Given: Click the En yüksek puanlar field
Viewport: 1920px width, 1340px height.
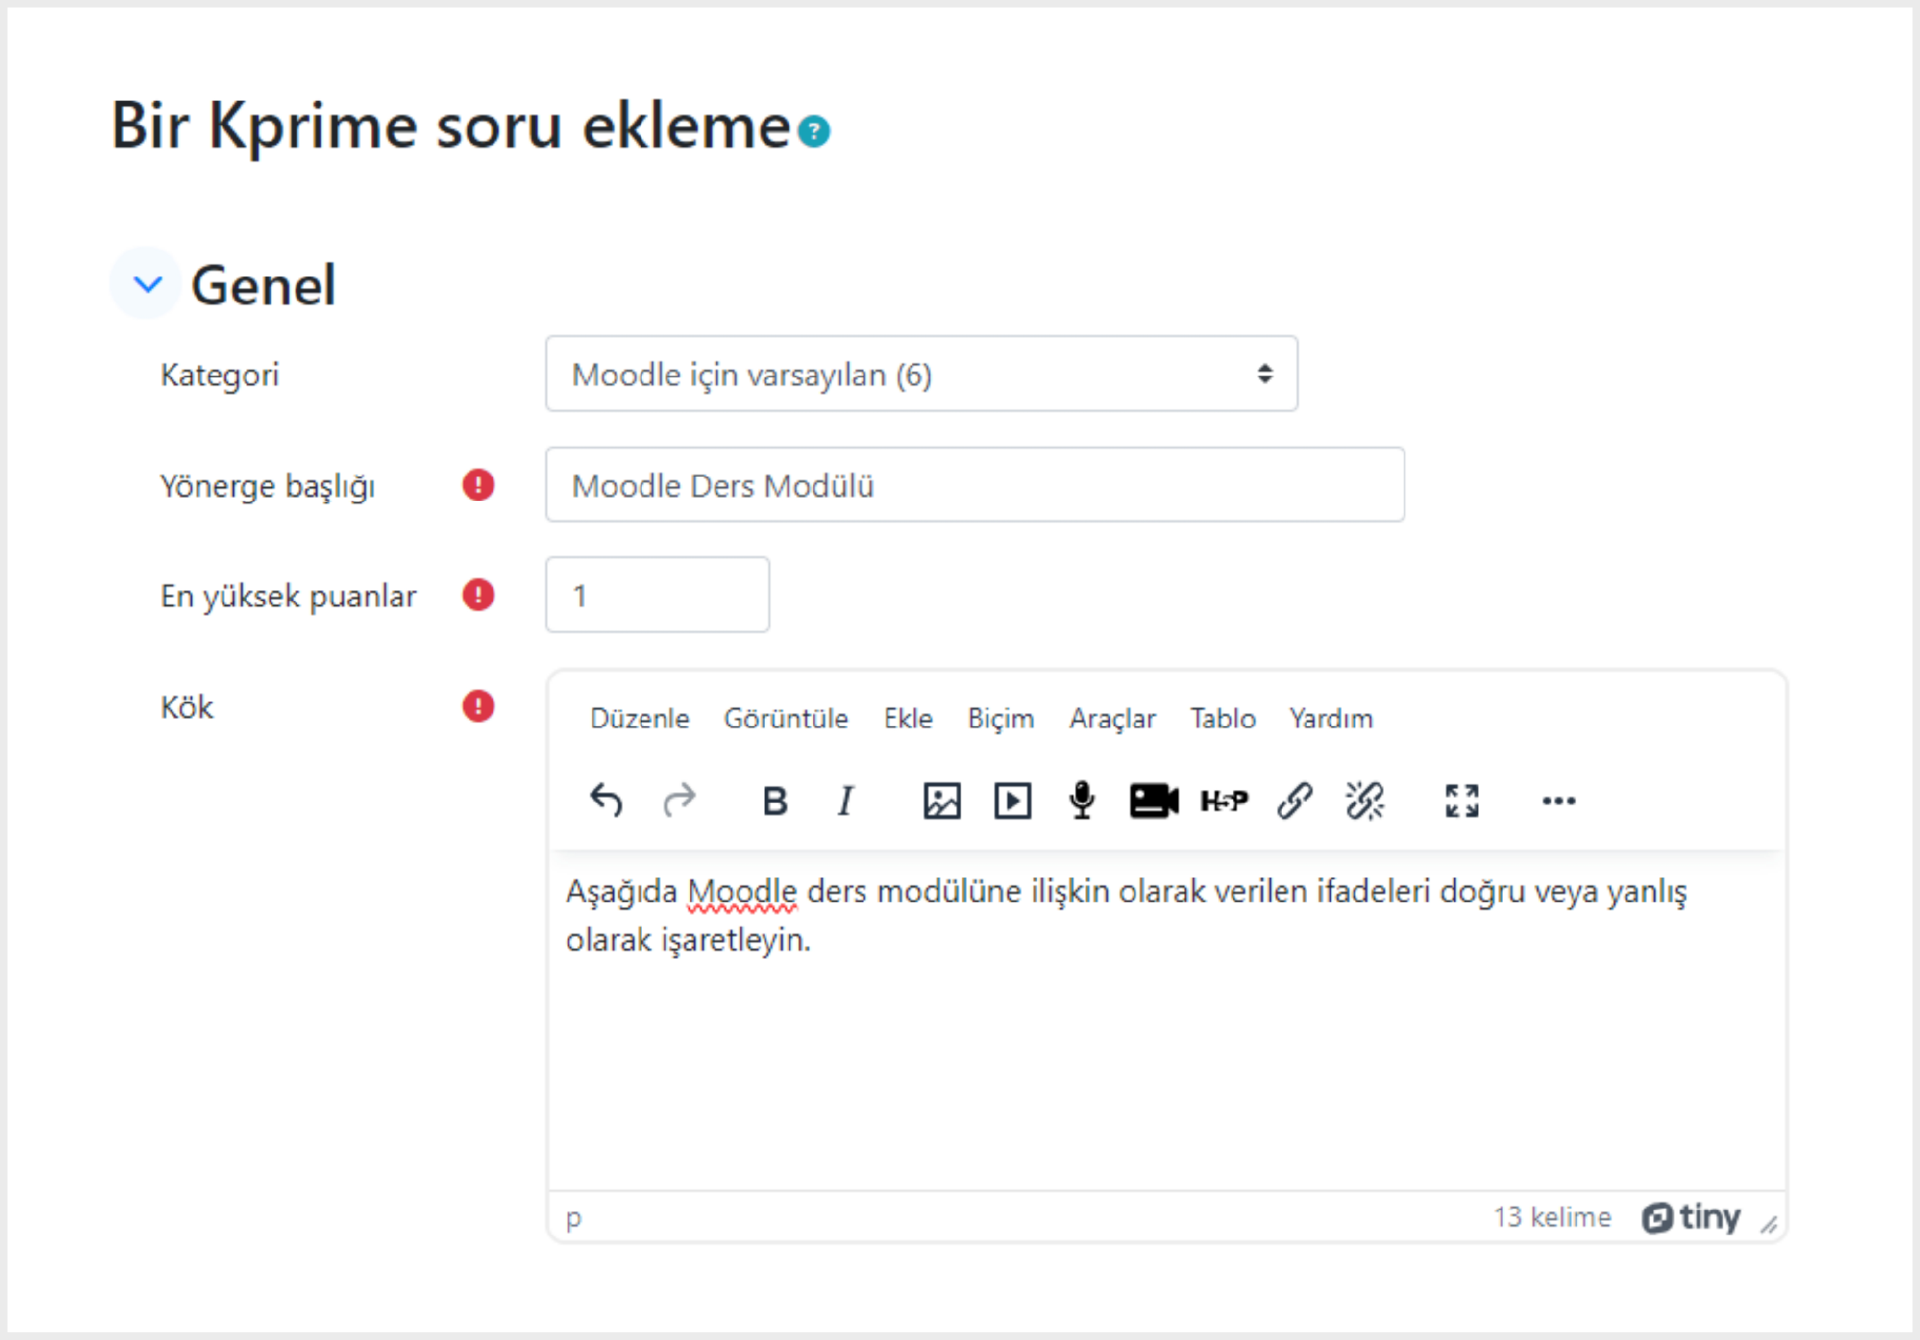Looking at the screenshot, I should pyautogui.click(x=657, y=595).
